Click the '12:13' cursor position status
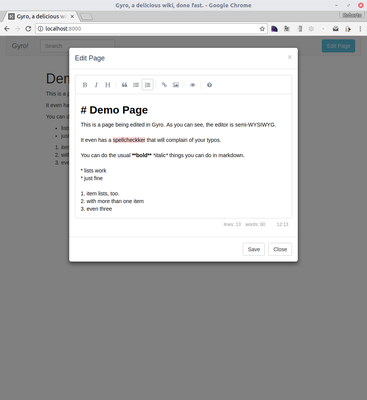The image size is (367, 400). (282, 224)
